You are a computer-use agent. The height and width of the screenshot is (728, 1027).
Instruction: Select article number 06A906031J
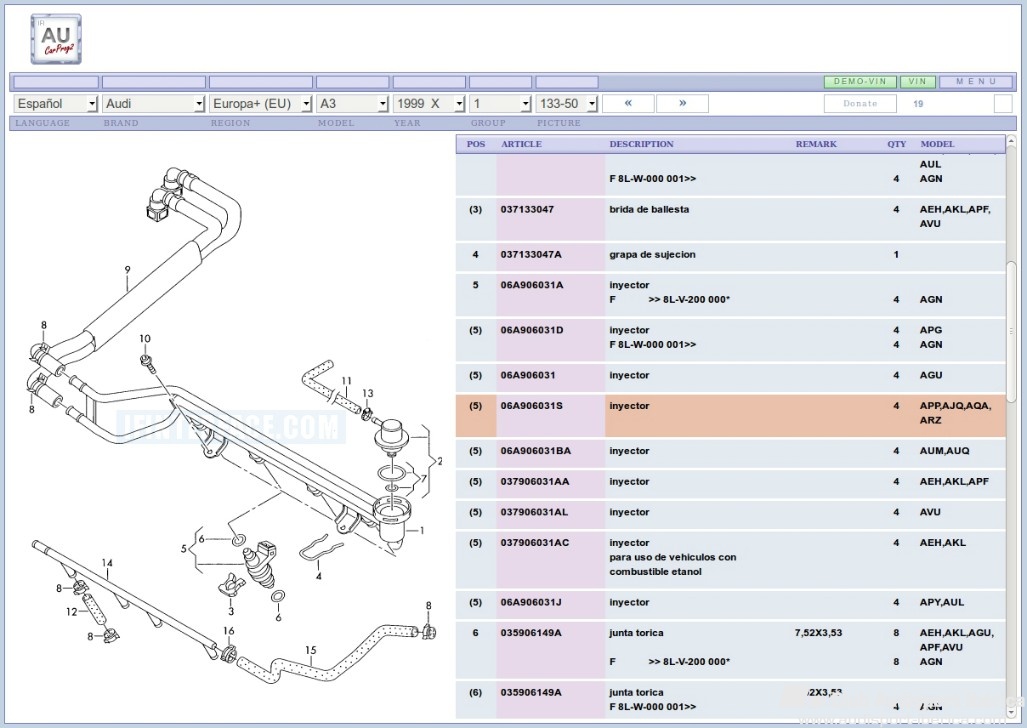[531, 603]
